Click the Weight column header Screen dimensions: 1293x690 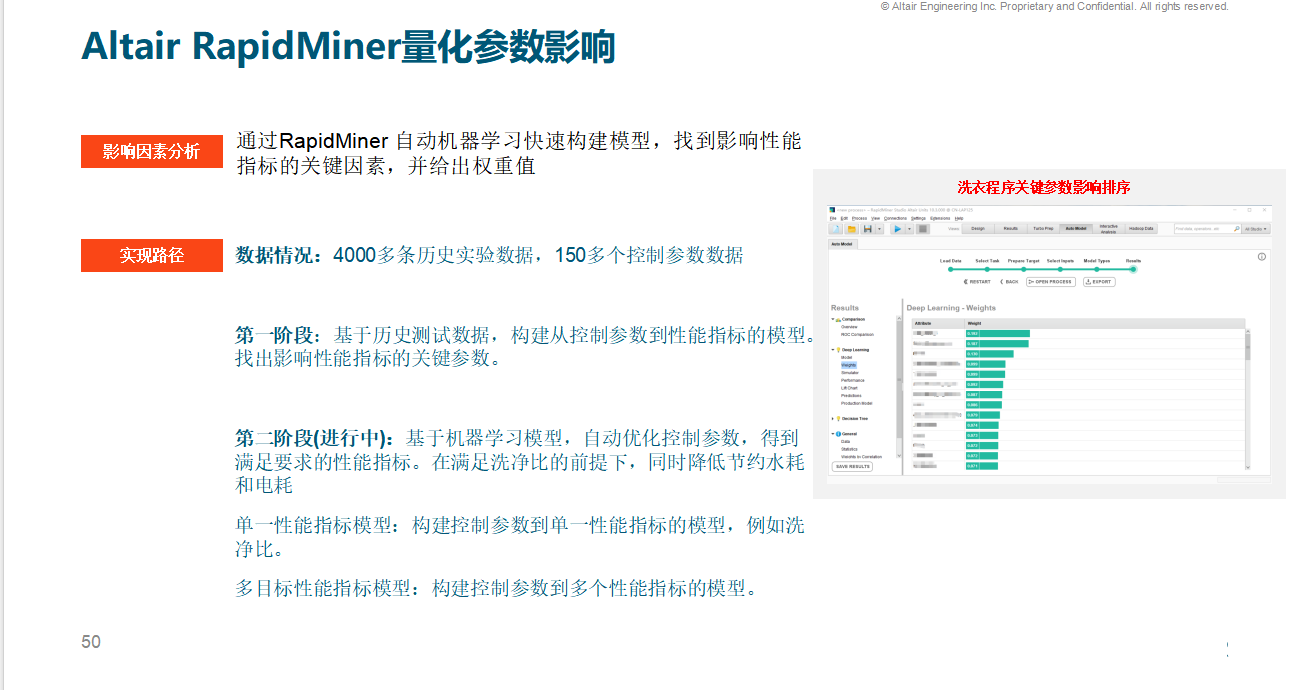pyautogui.click(x=1105, y=323)
